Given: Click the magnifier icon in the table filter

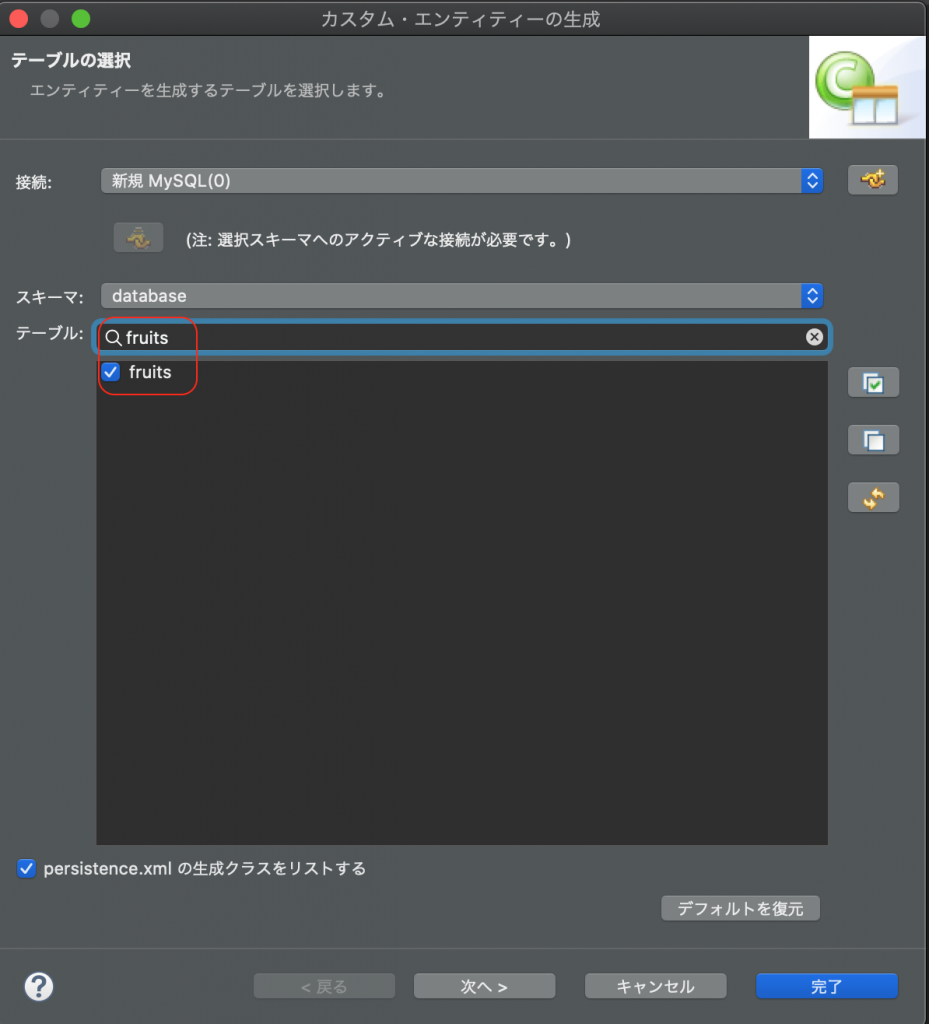Looking at the screenshot, I should pyautogui.click(x=114, y=337).
